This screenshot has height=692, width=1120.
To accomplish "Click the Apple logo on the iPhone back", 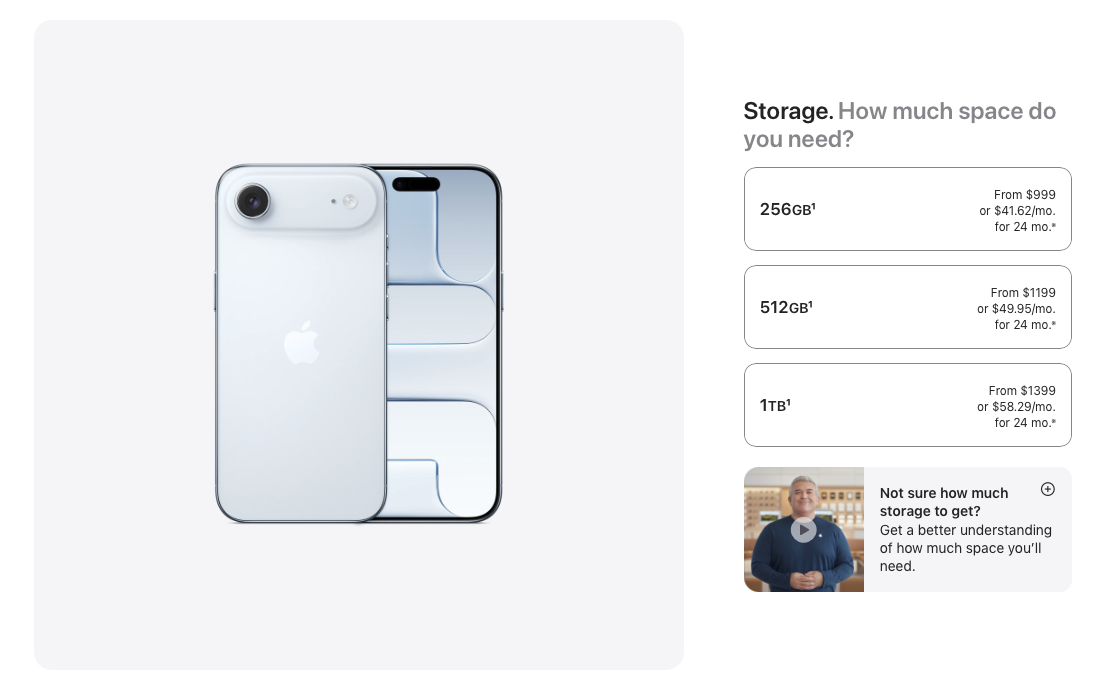I will pyautogui.click(x=301, y=343).
